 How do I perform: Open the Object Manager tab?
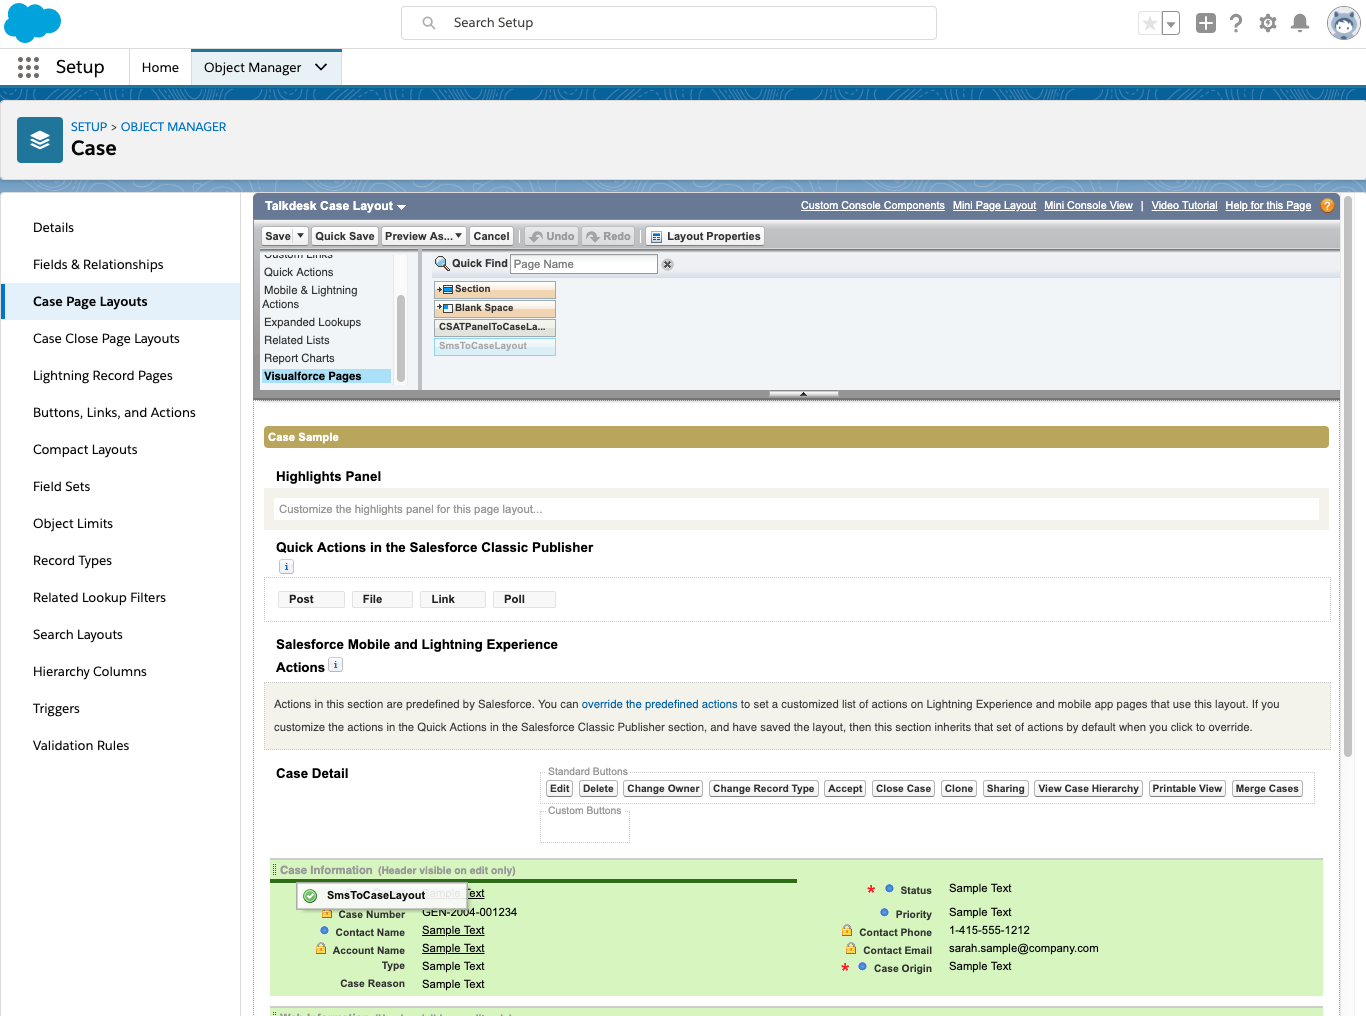(x=252, y=67)
